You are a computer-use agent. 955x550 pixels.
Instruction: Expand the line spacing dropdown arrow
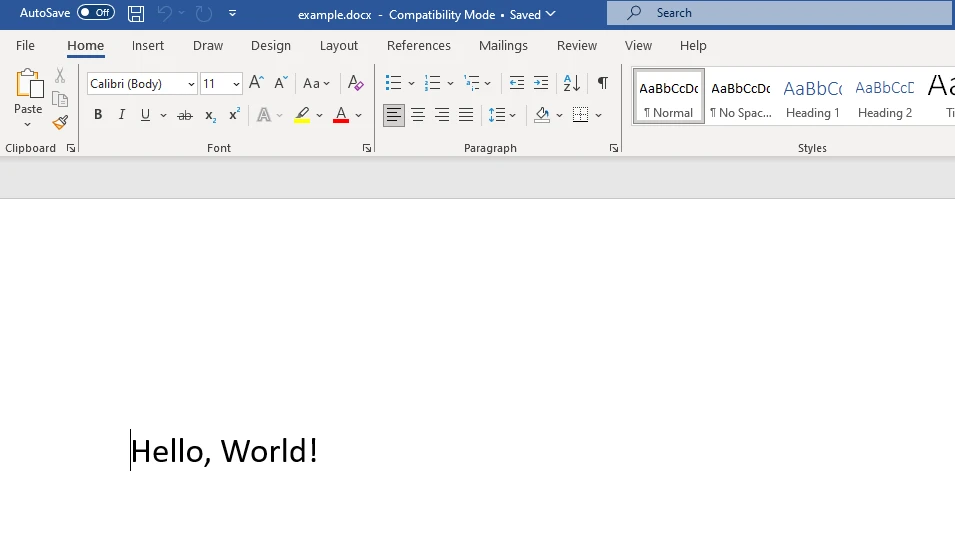coord(514,116)
